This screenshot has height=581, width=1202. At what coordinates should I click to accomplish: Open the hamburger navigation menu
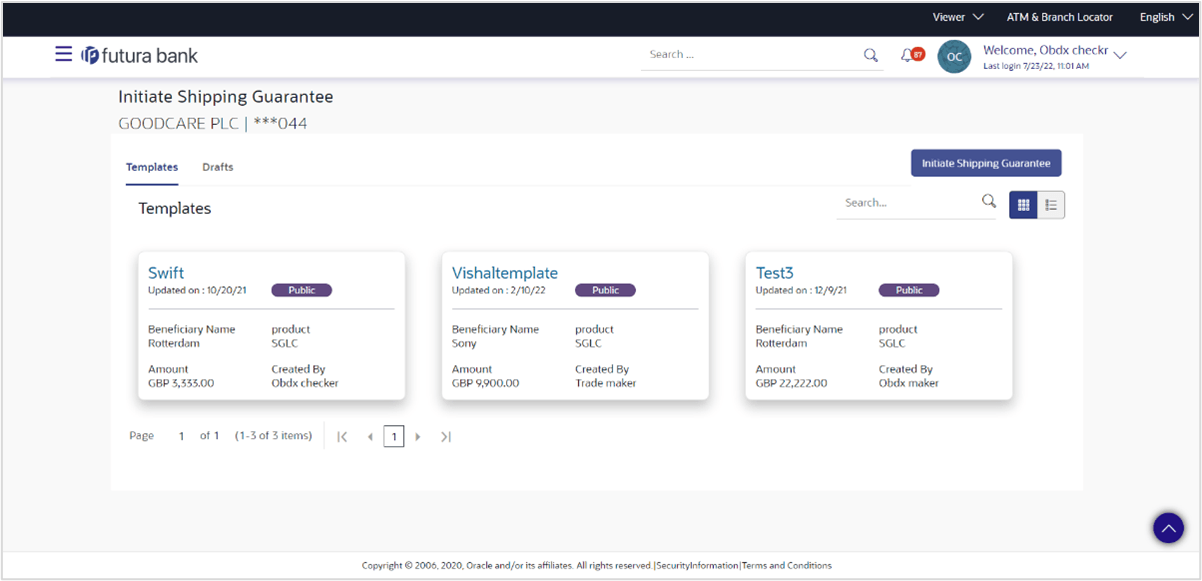63,54
